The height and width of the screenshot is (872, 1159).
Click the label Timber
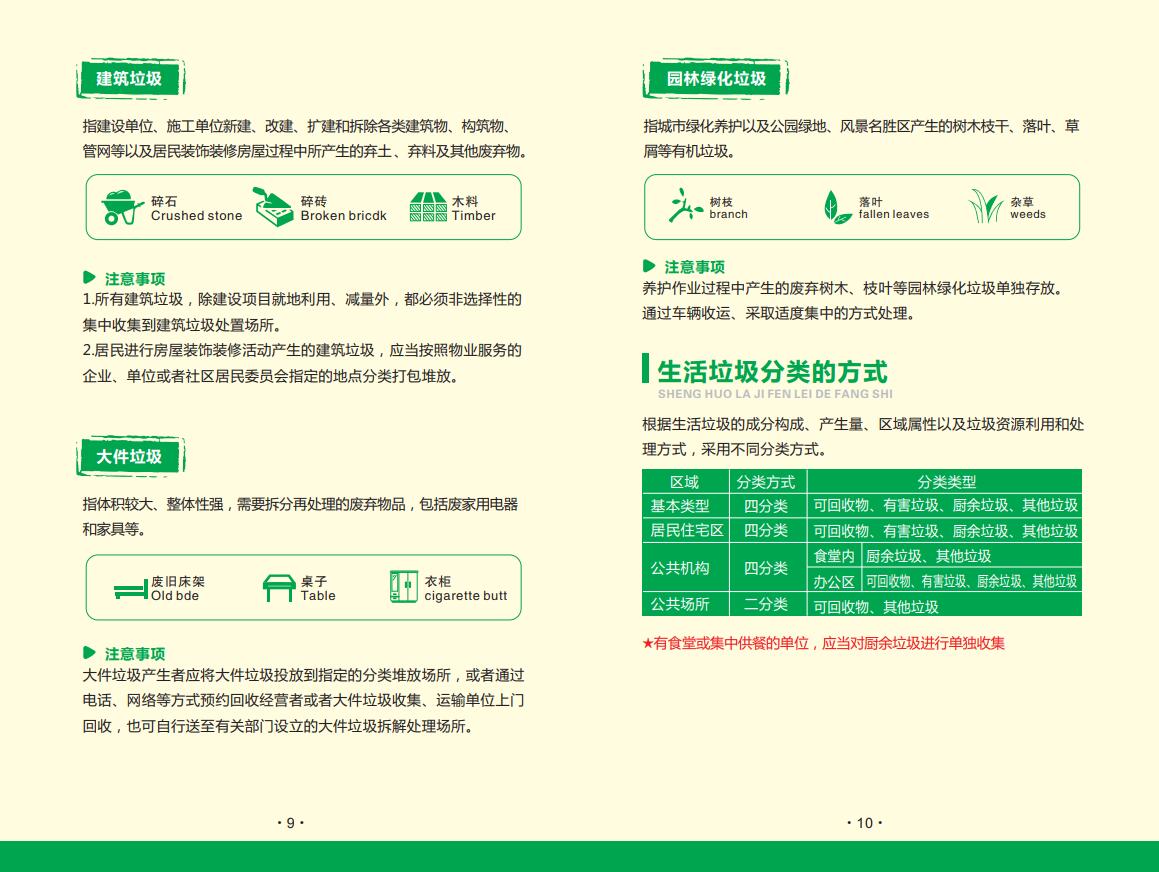coord(474,216)
